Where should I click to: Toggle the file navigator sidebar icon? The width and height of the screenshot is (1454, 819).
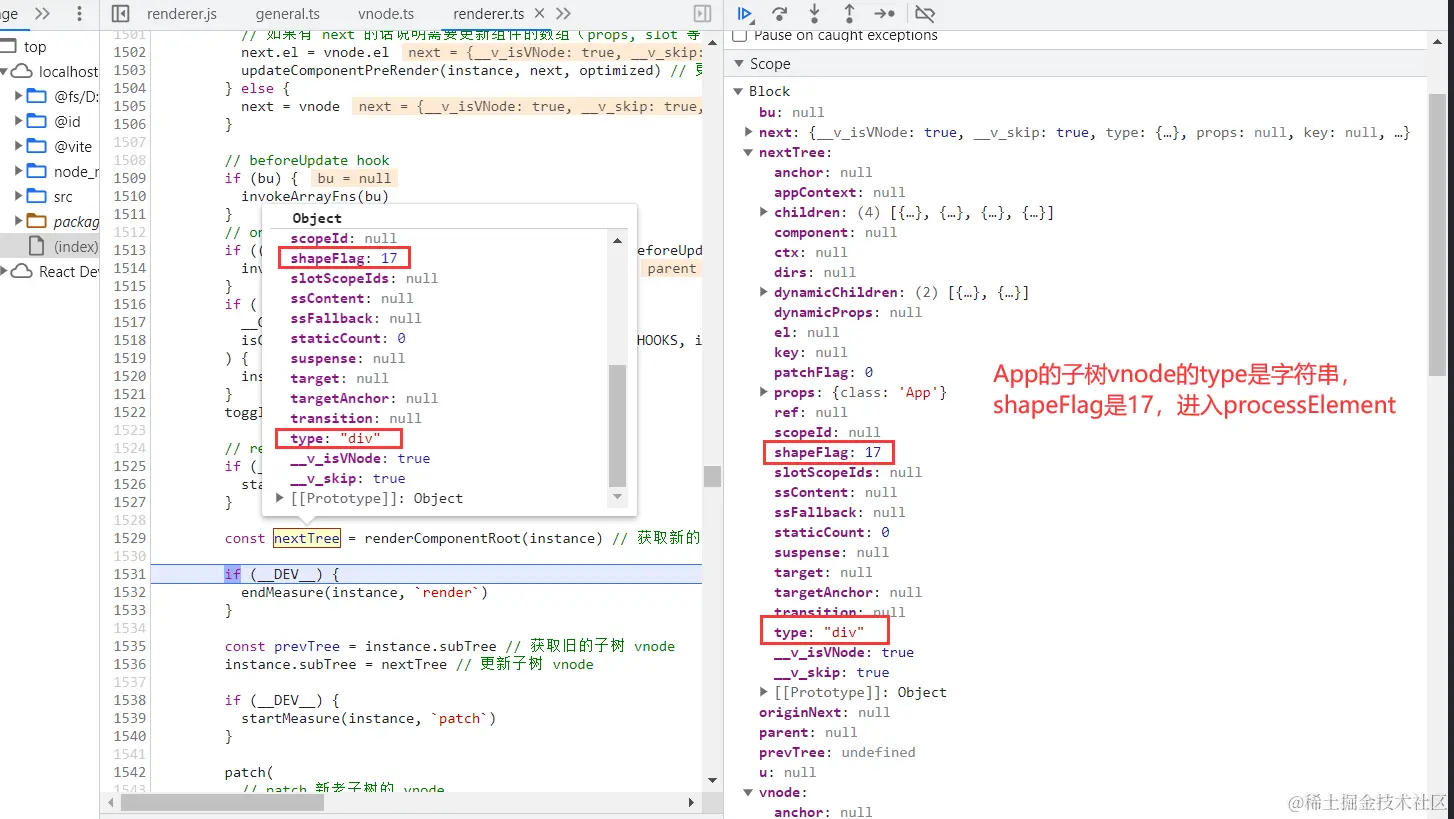120,14
